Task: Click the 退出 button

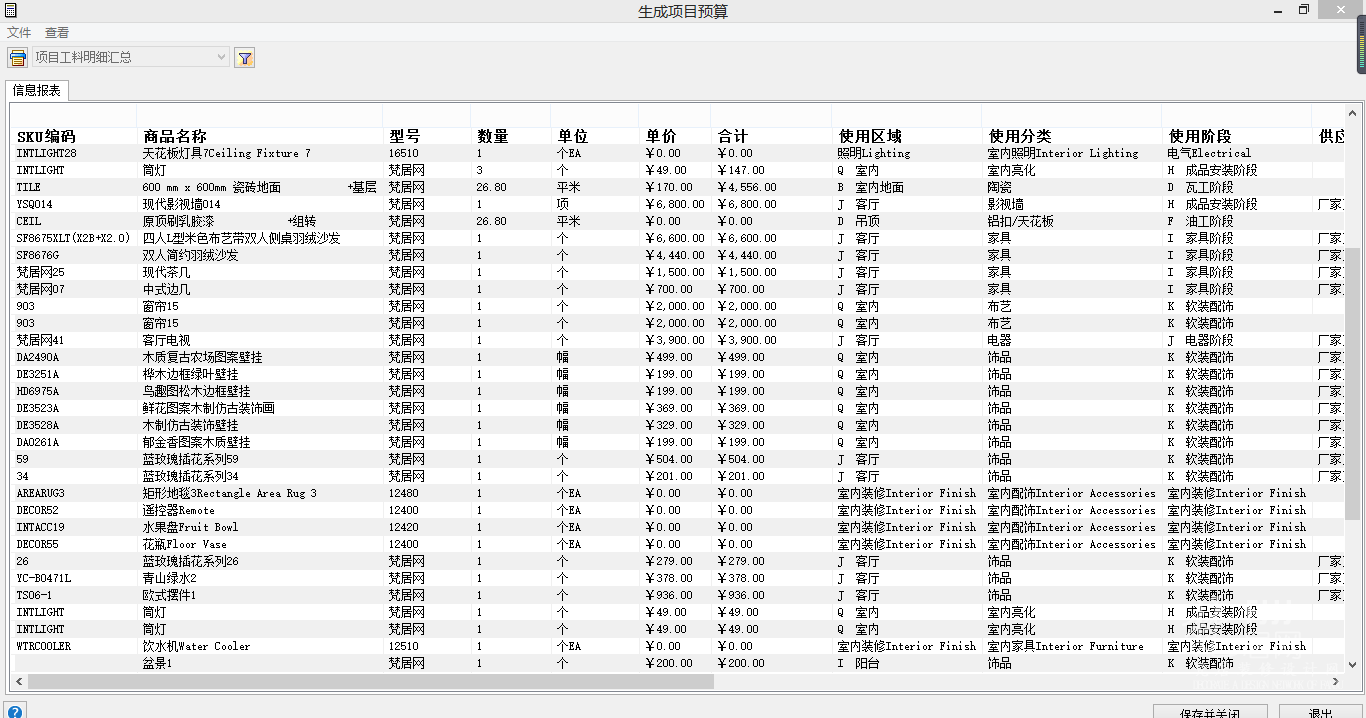Action: (1320, 713)
